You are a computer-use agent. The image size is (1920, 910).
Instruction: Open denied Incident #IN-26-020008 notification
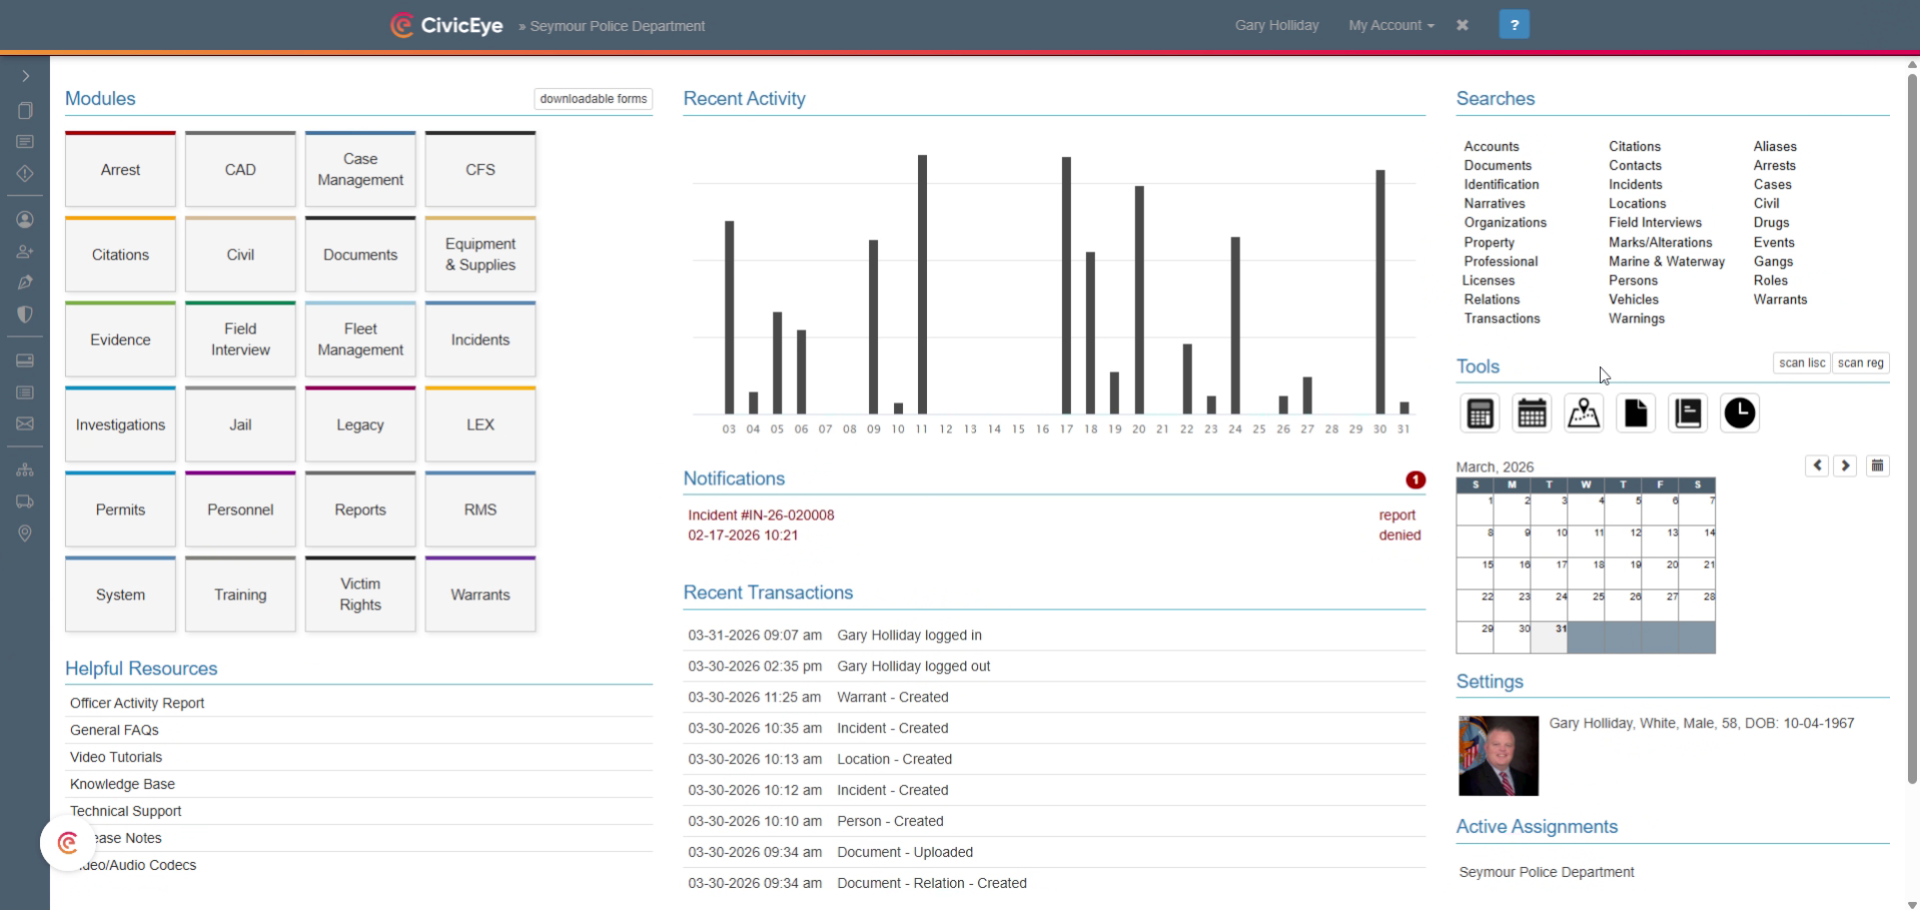pyautogui.click(x=1054, y=525)
